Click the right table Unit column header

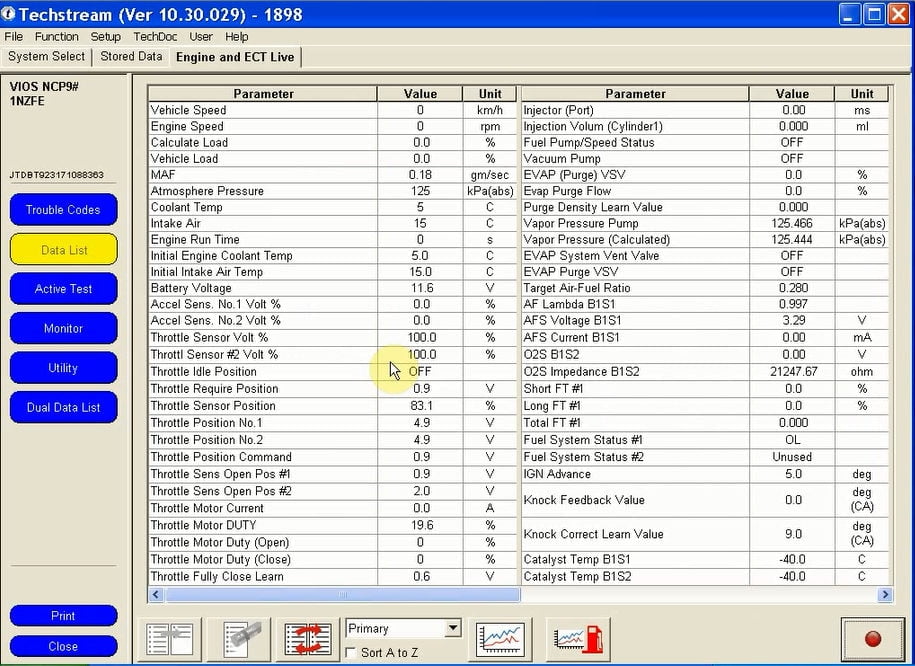(x=862, y=94)
